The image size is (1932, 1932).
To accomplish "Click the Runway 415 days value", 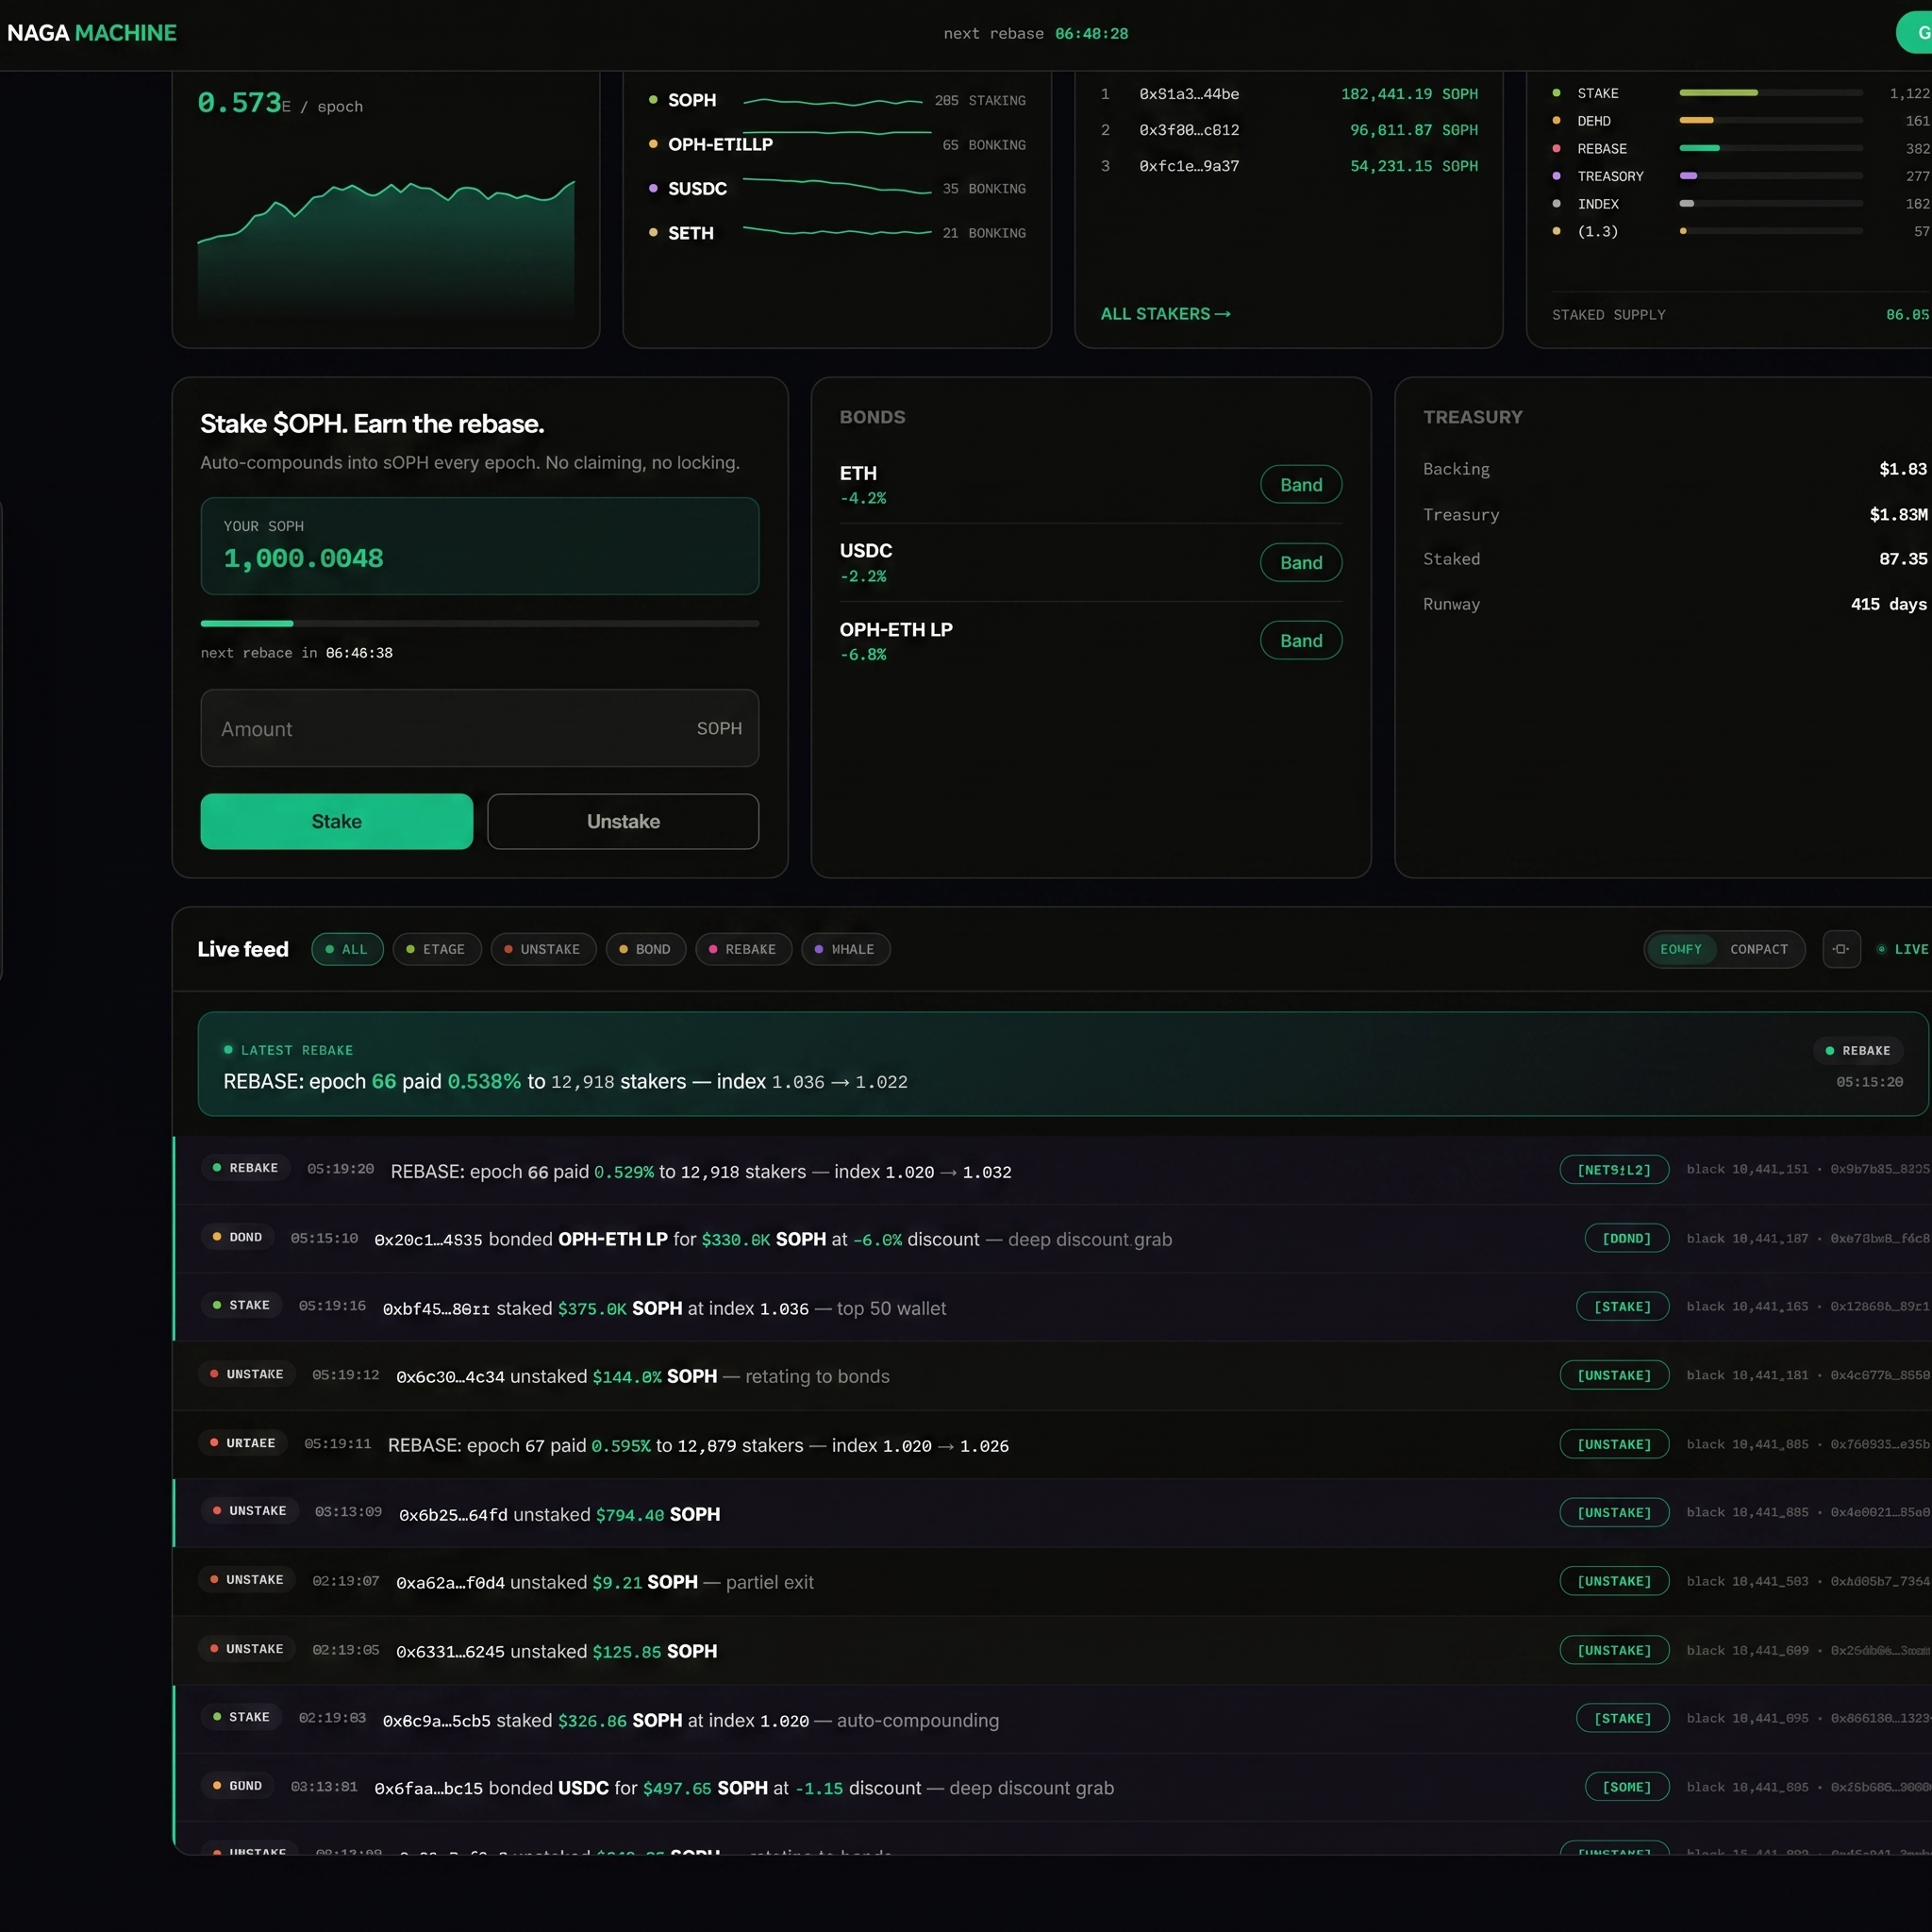I will [x=1888, y=604].
